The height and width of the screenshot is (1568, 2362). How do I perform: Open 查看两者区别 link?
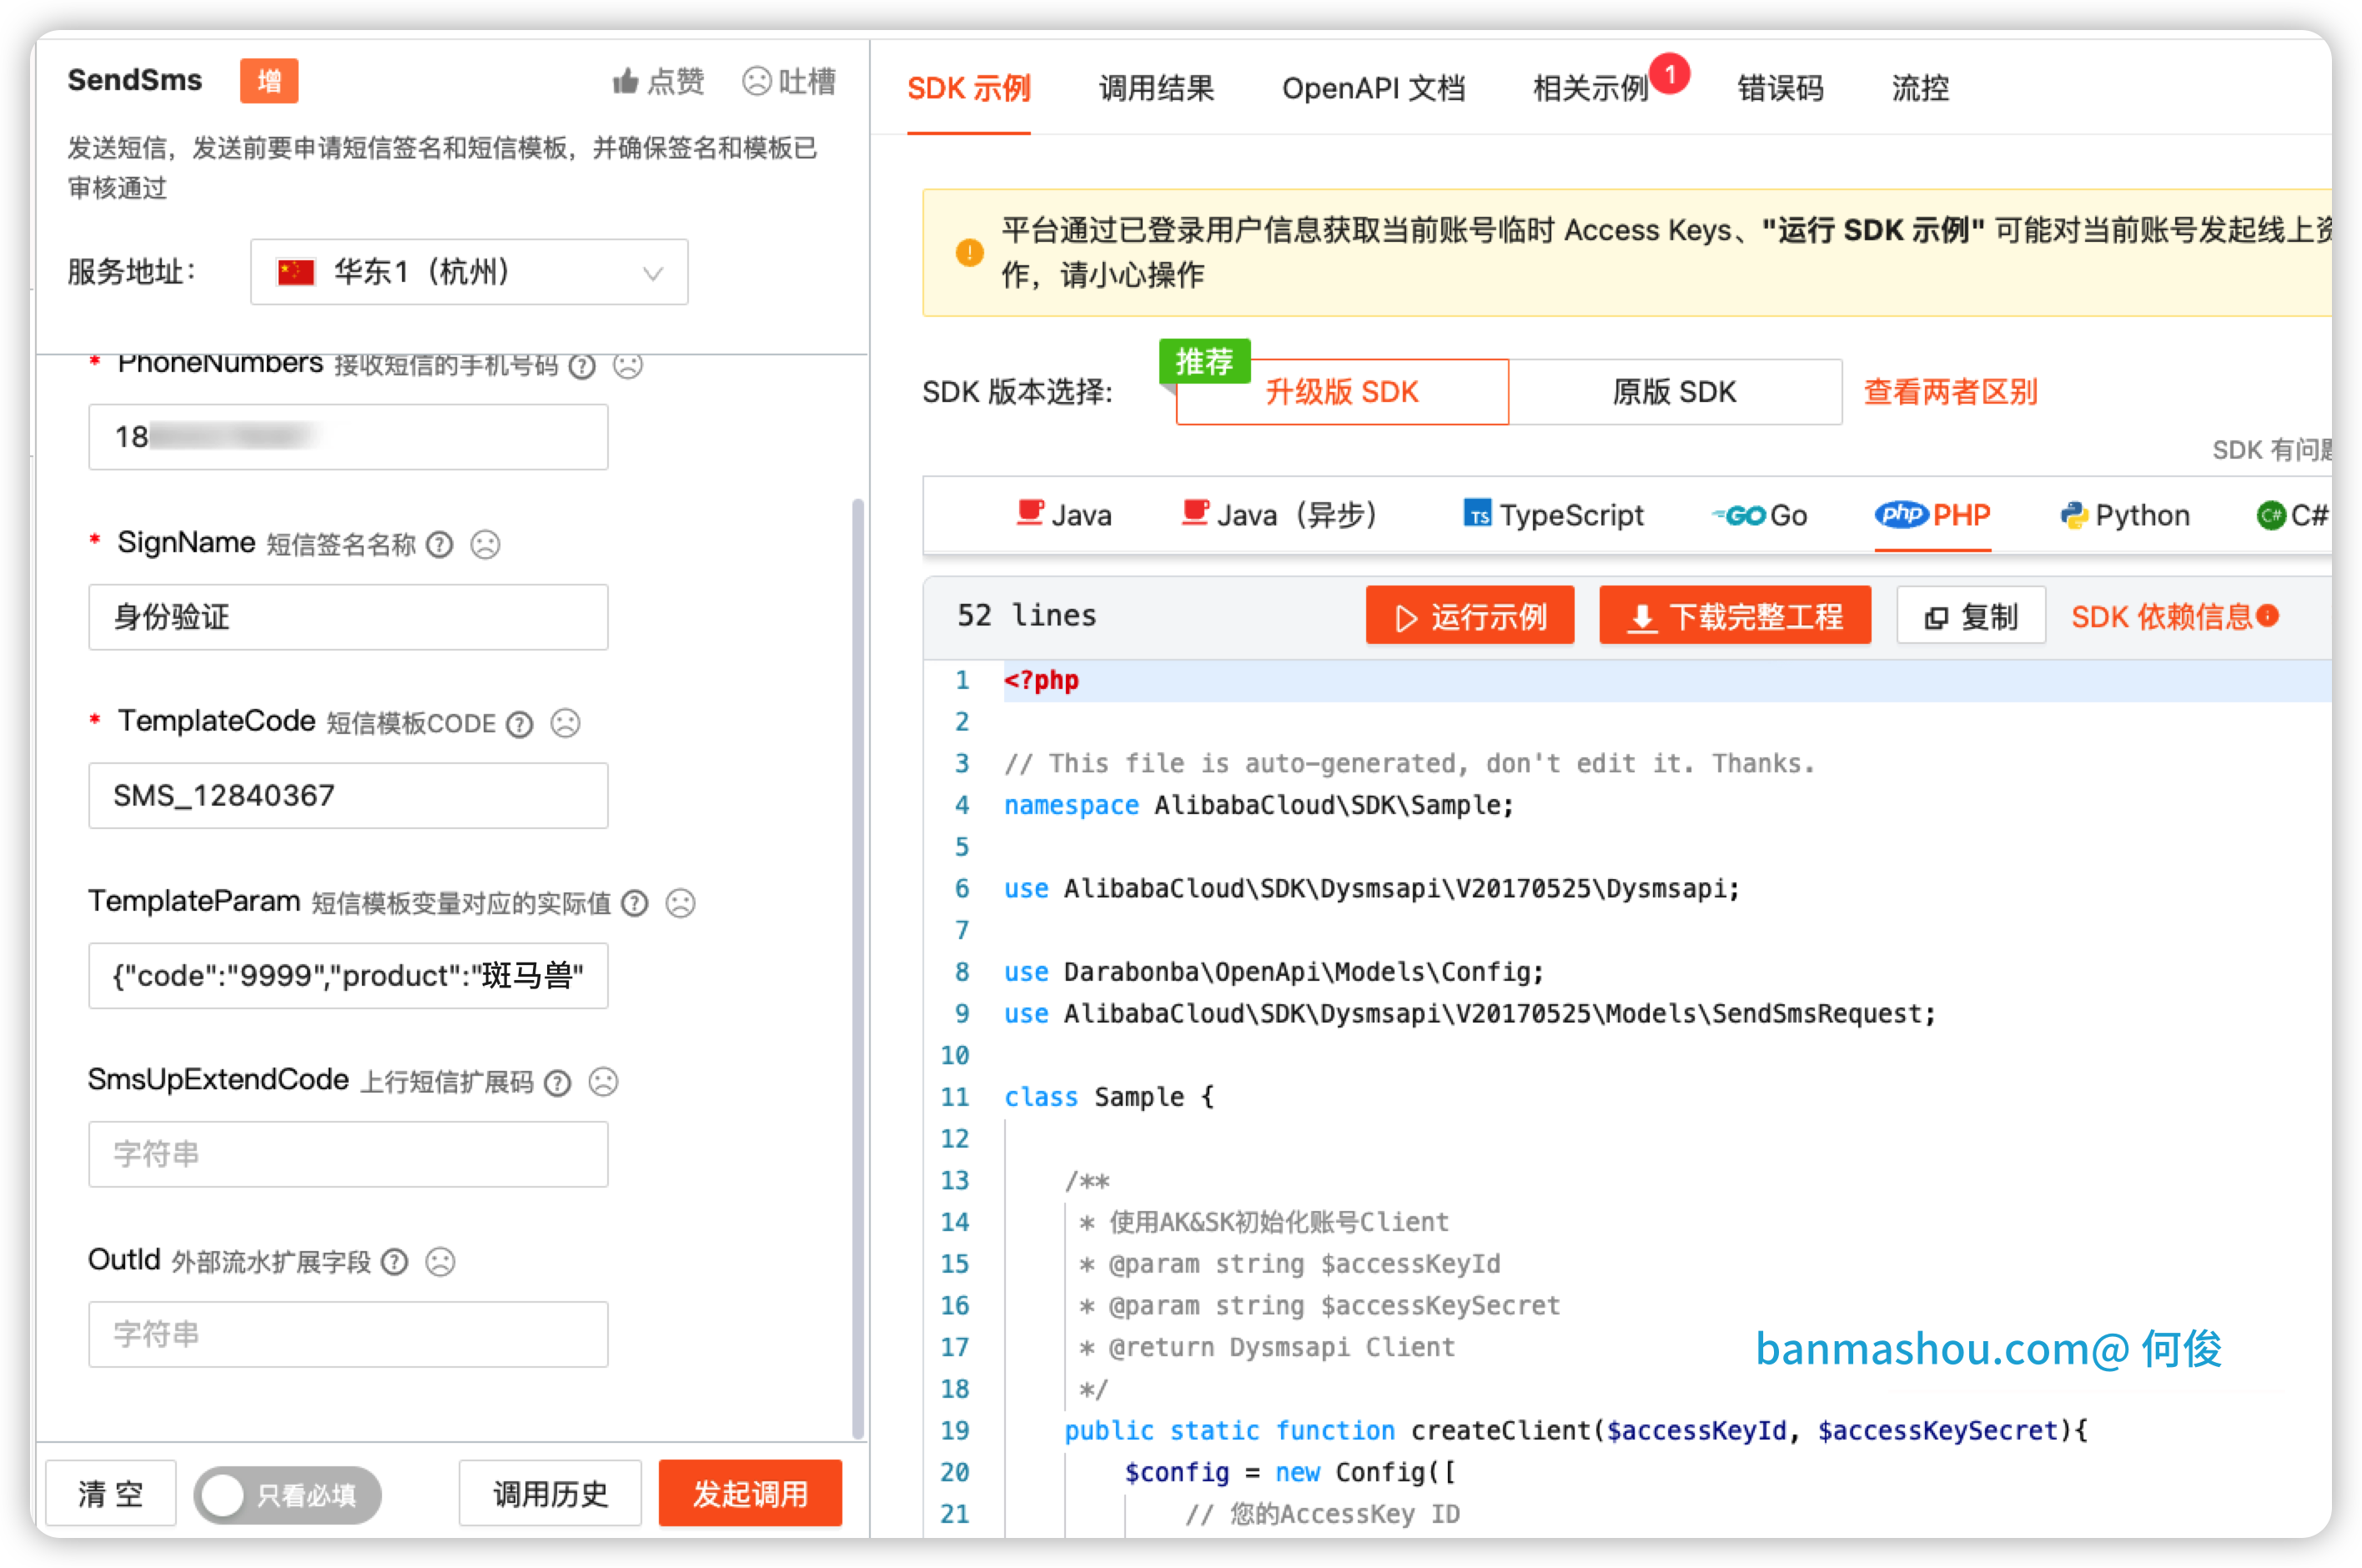1950,392
